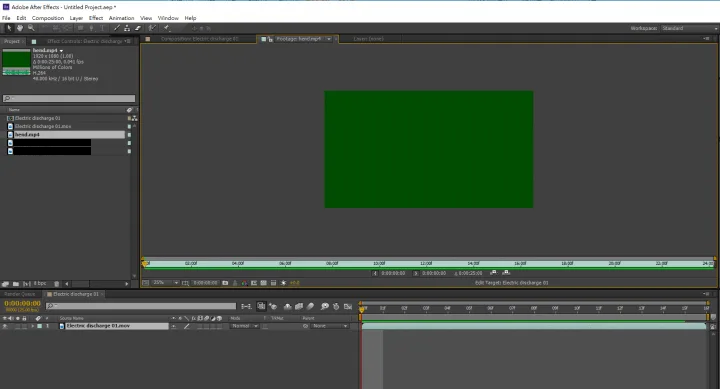Click the timeline current time 0;00;00;00 display
The height and width of the screenshot is (389, 720).
pos(22,303)
